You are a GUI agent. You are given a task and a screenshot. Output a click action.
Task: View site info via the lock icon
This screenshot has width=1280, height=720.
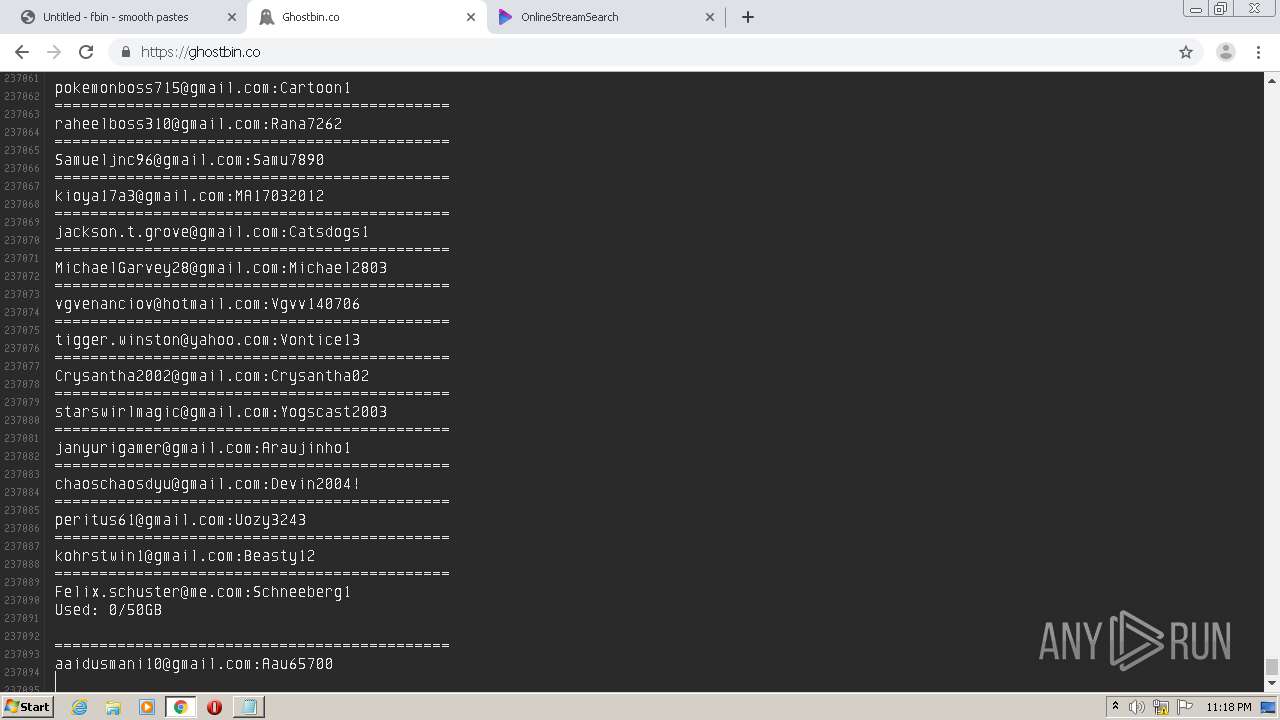pyautogui.click(x=126, y=52)
